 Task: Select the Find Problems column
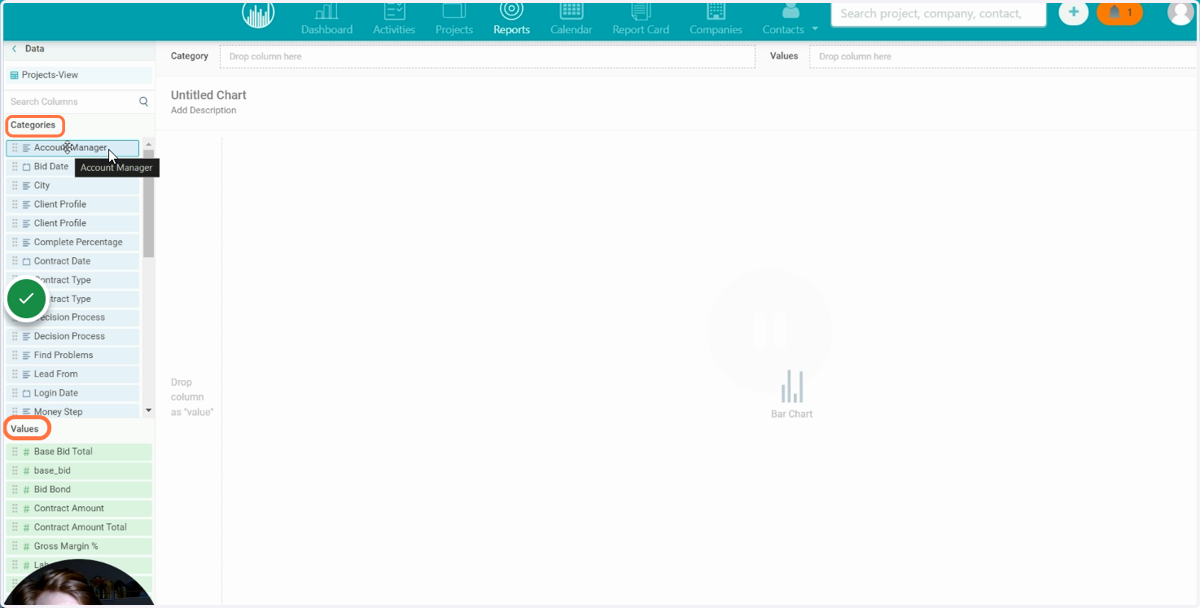coord(72,355)
